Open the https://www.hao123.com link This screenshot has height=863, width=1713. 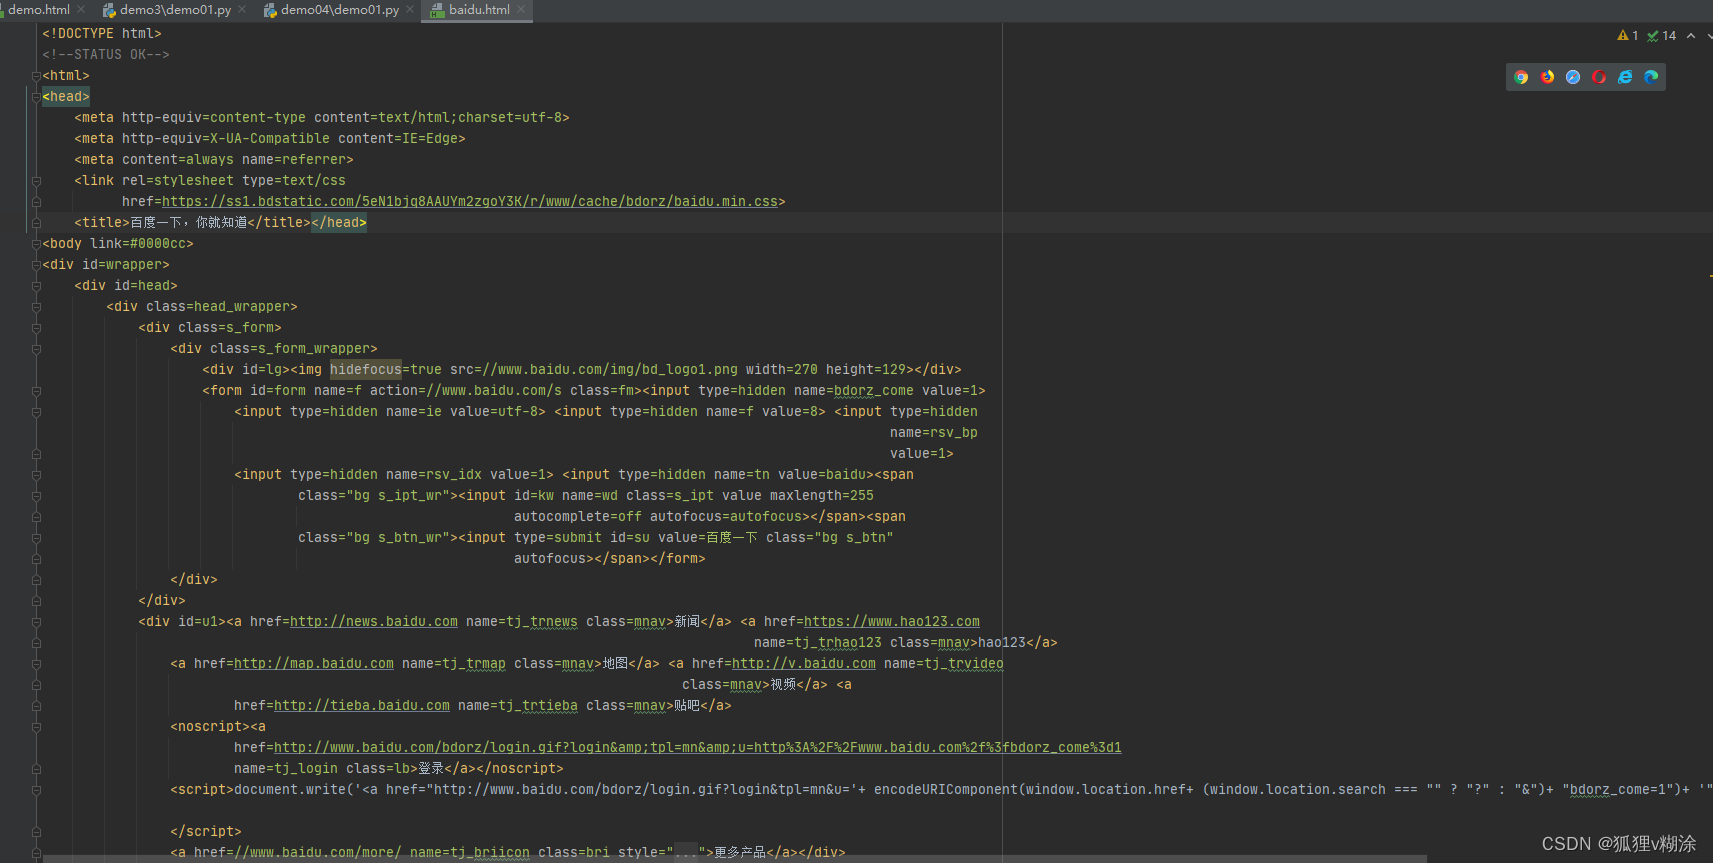(x=892, y=622)
